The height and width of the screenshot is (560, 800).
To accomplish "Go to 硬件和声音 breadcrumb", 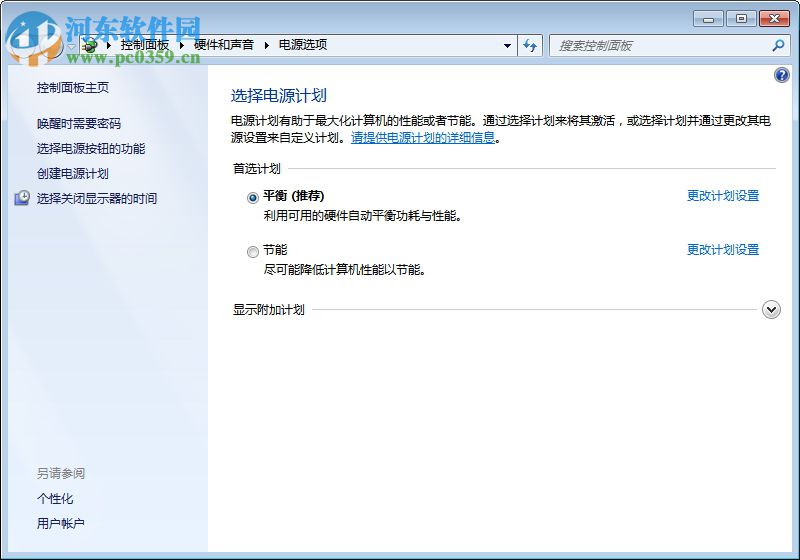I will coord(223,45).
